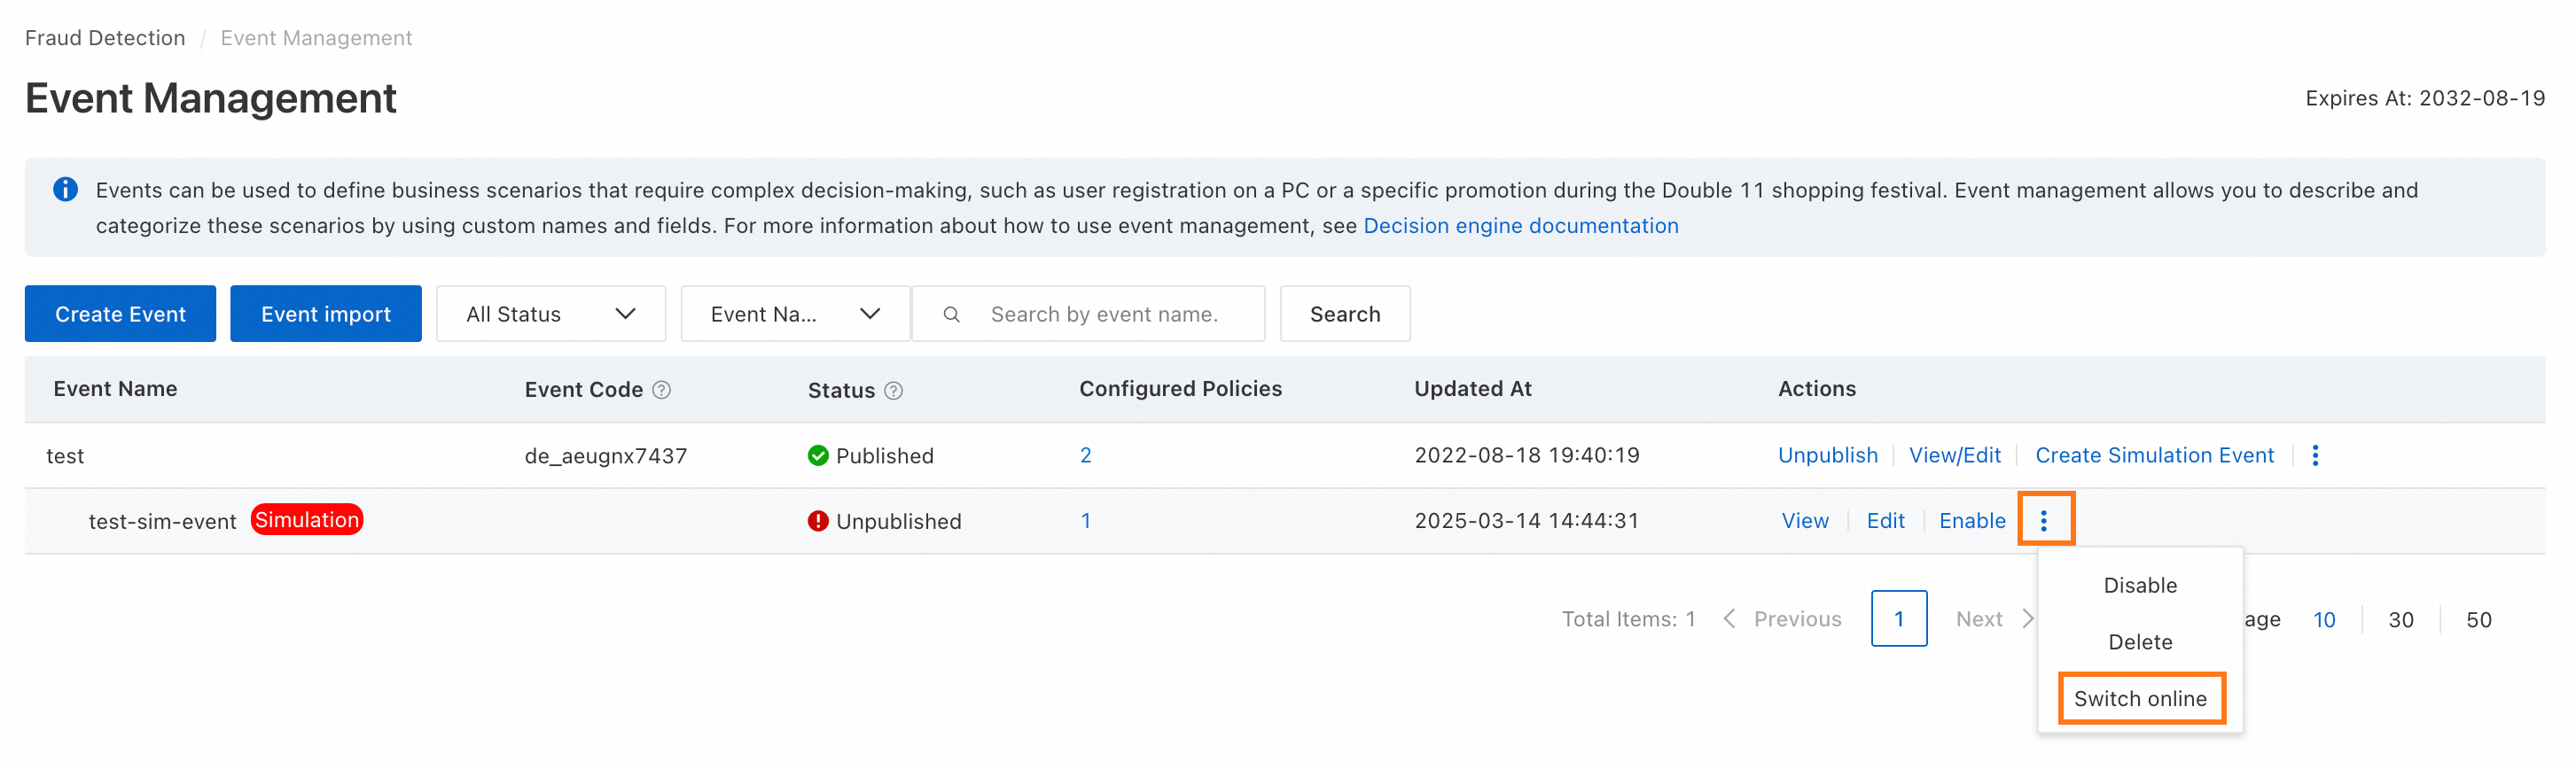The height and width of the screenshot is (769, 2576).
Task: Click the help icon next to Event Code
Action: click(661, 390)
